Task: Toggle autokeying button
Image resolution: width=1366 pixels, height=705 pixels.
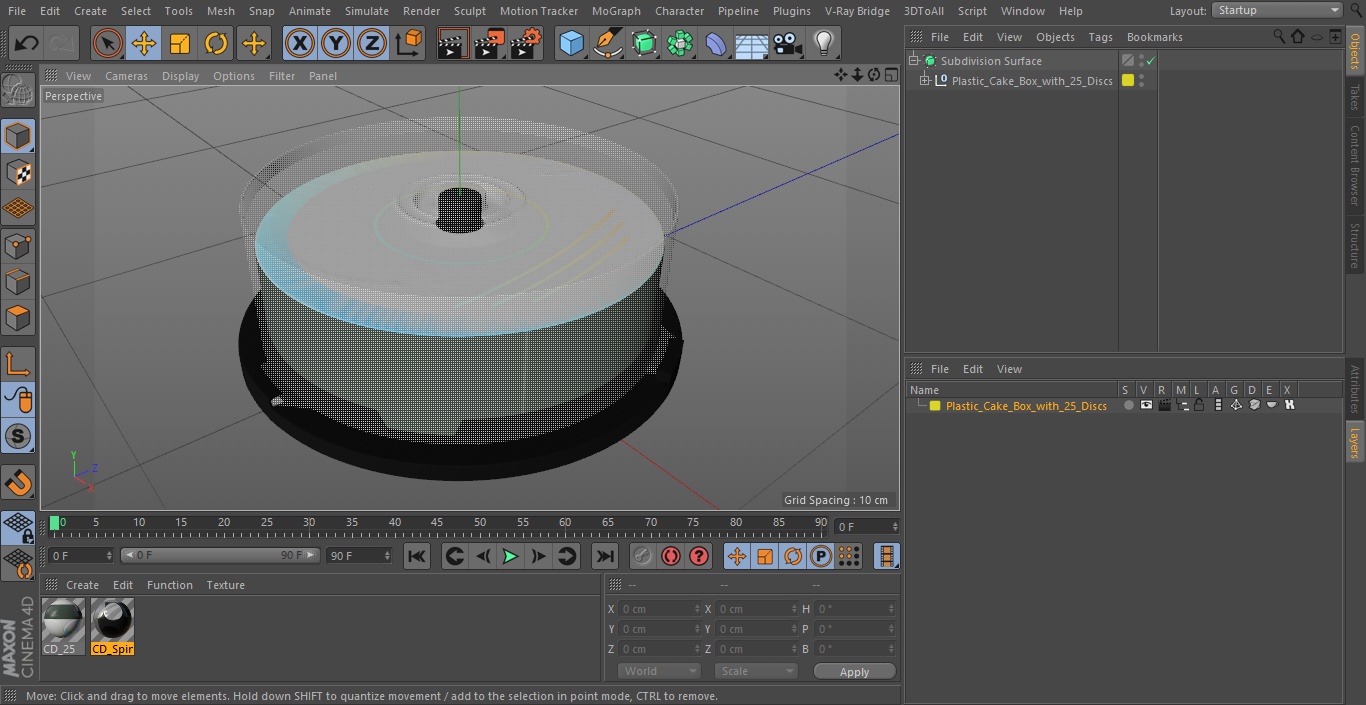Action: [x=671, y=556]
